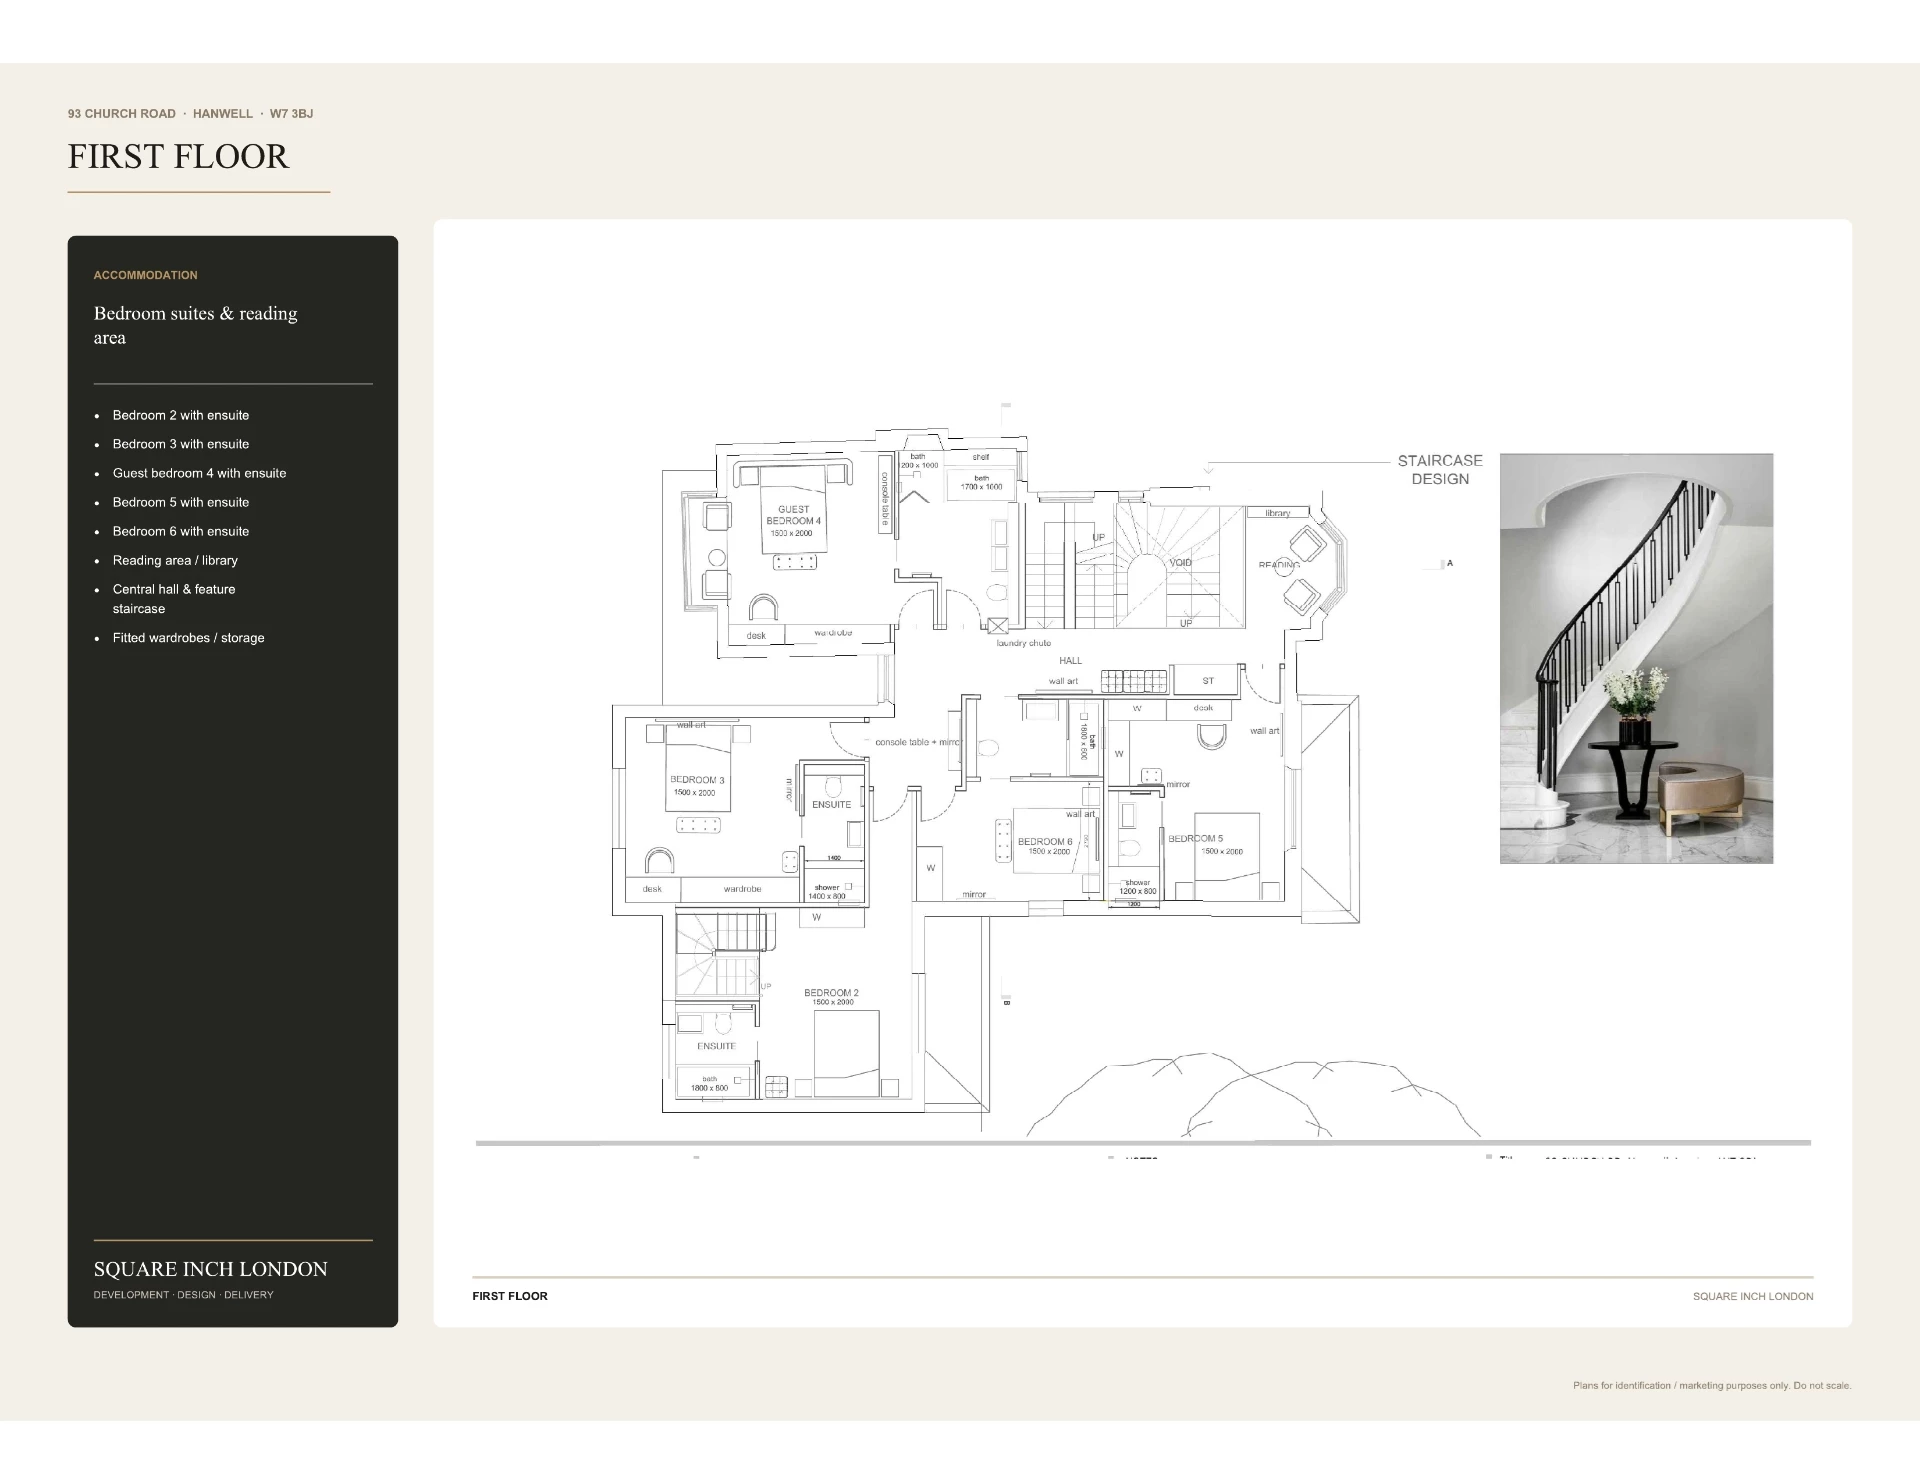Click the small footer 'FIRST FLOOR' label
The width and height of the screenshot is (1920, 1484).
[510, 1296]
